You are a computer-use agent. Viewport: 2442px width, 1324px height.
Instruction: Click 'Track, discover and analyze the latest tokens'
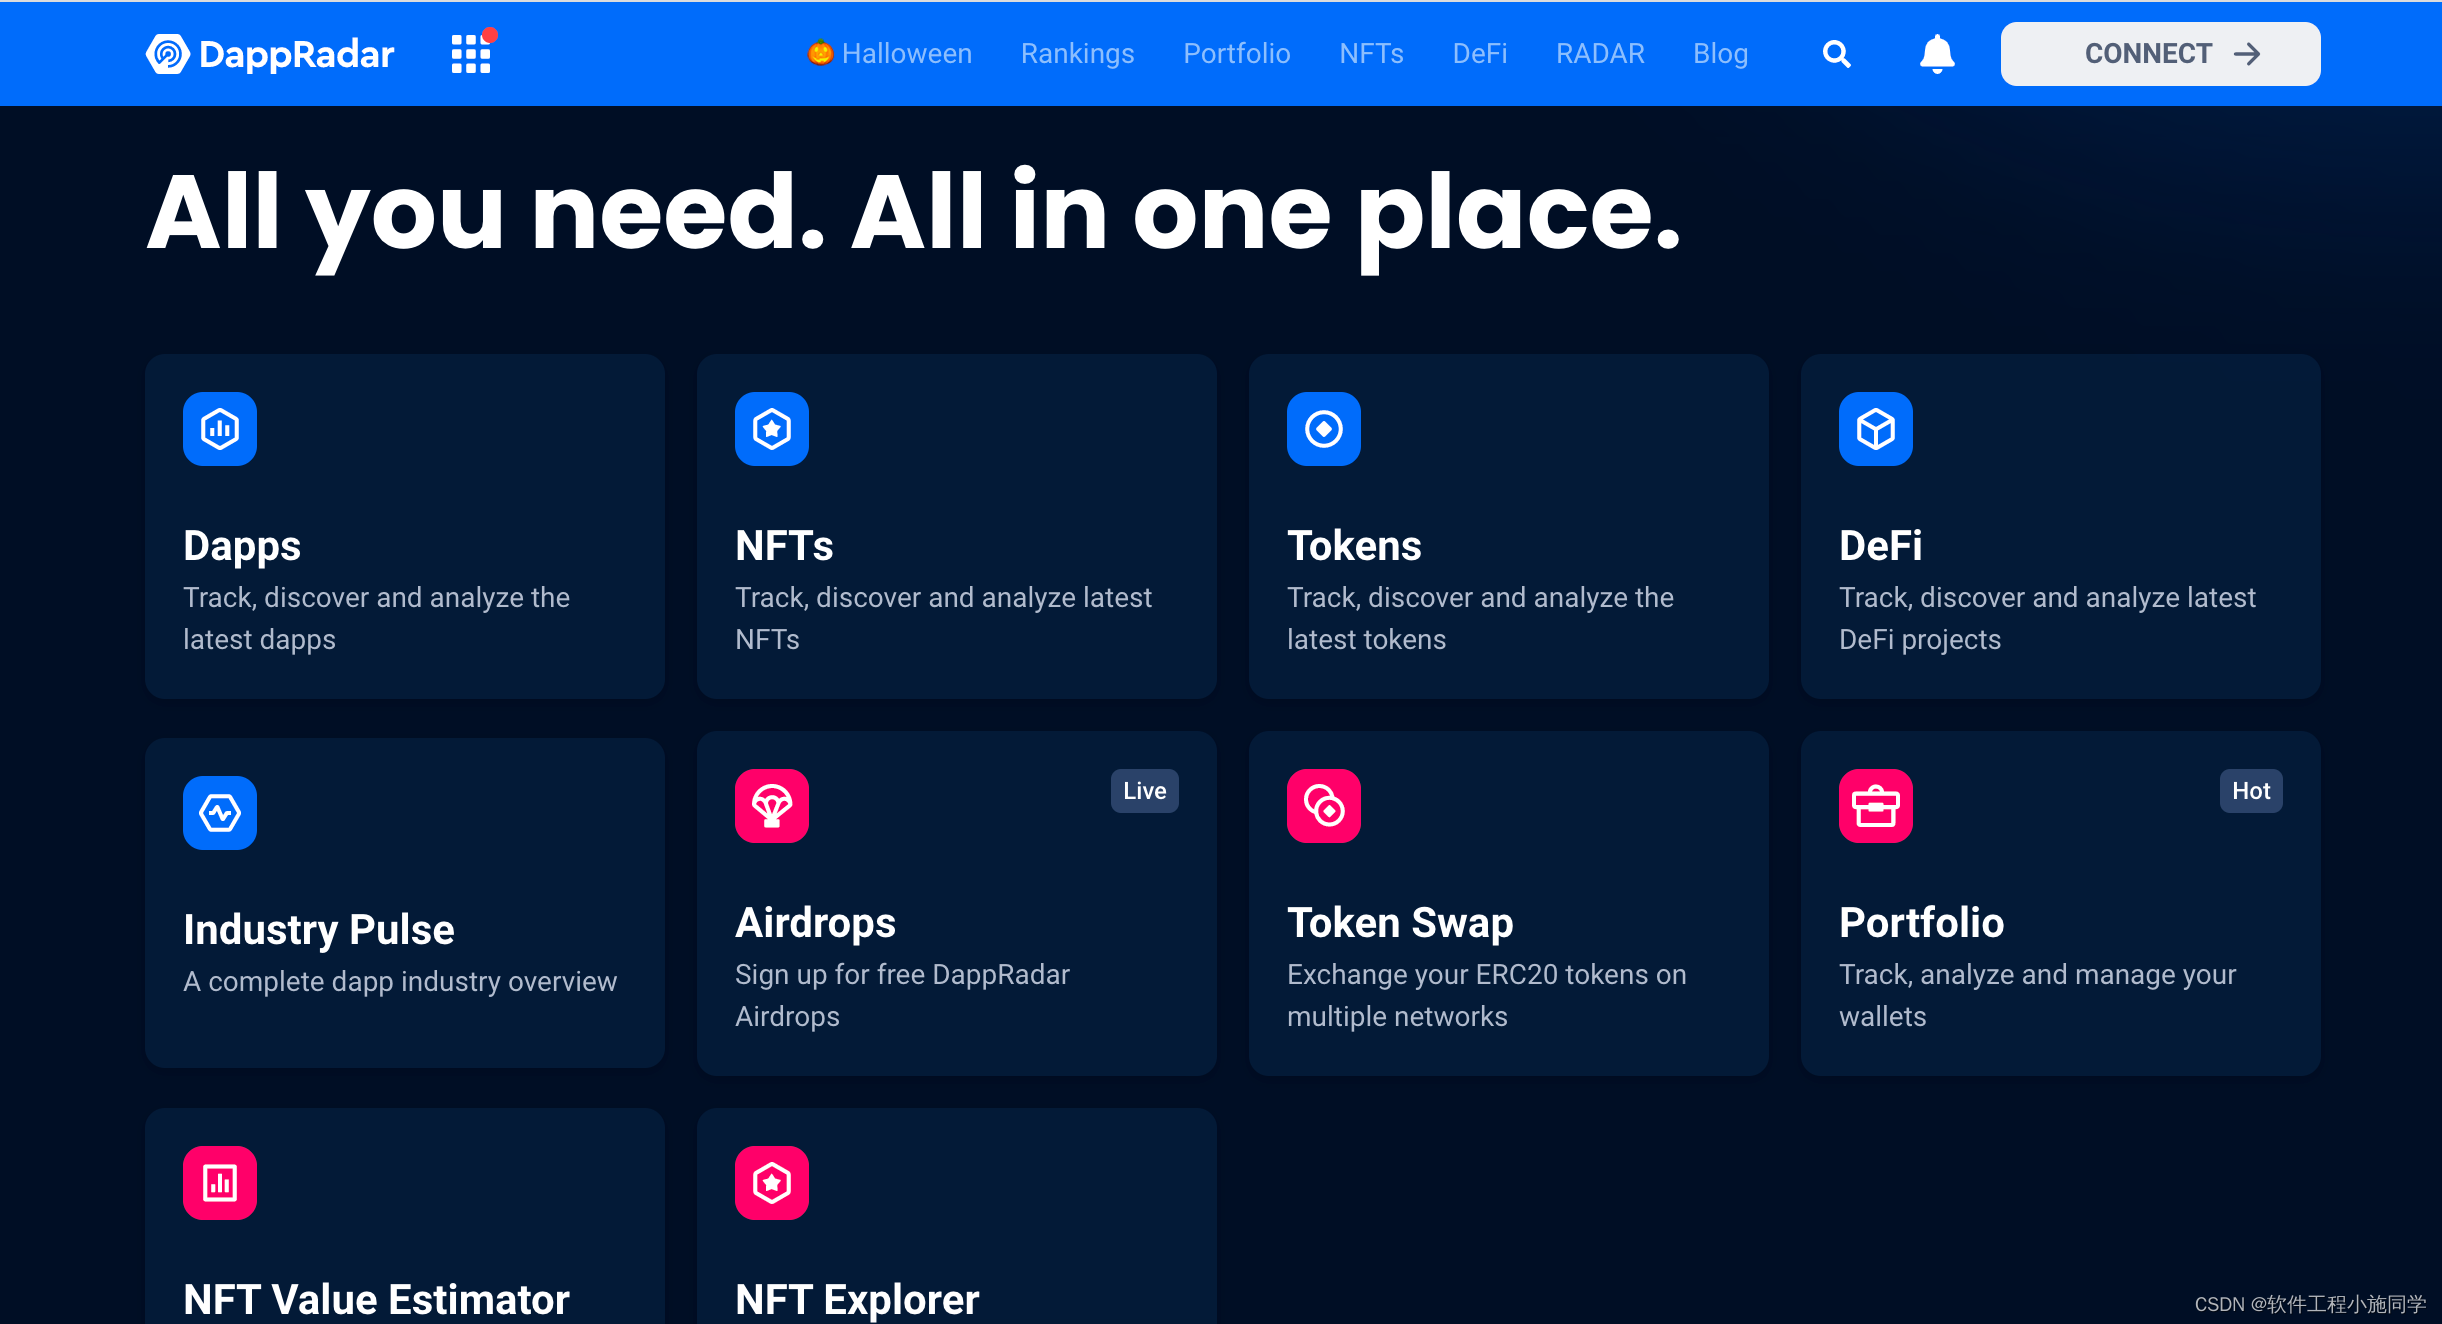[x=1480, y=618]
